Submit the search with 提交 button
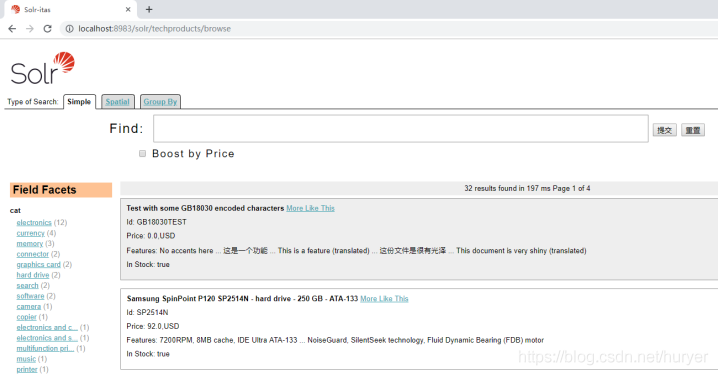 click(664, 130)
